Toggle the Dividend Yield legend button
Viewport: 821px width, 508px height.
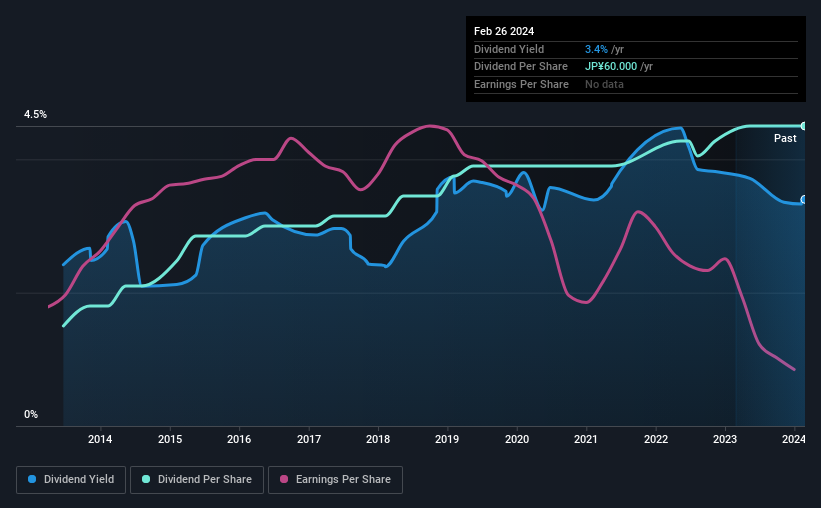pos(71,480)
